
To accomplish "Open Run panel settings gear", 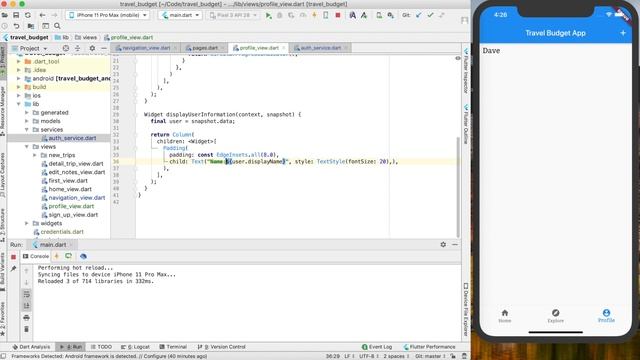I will (x=443, y=244).
